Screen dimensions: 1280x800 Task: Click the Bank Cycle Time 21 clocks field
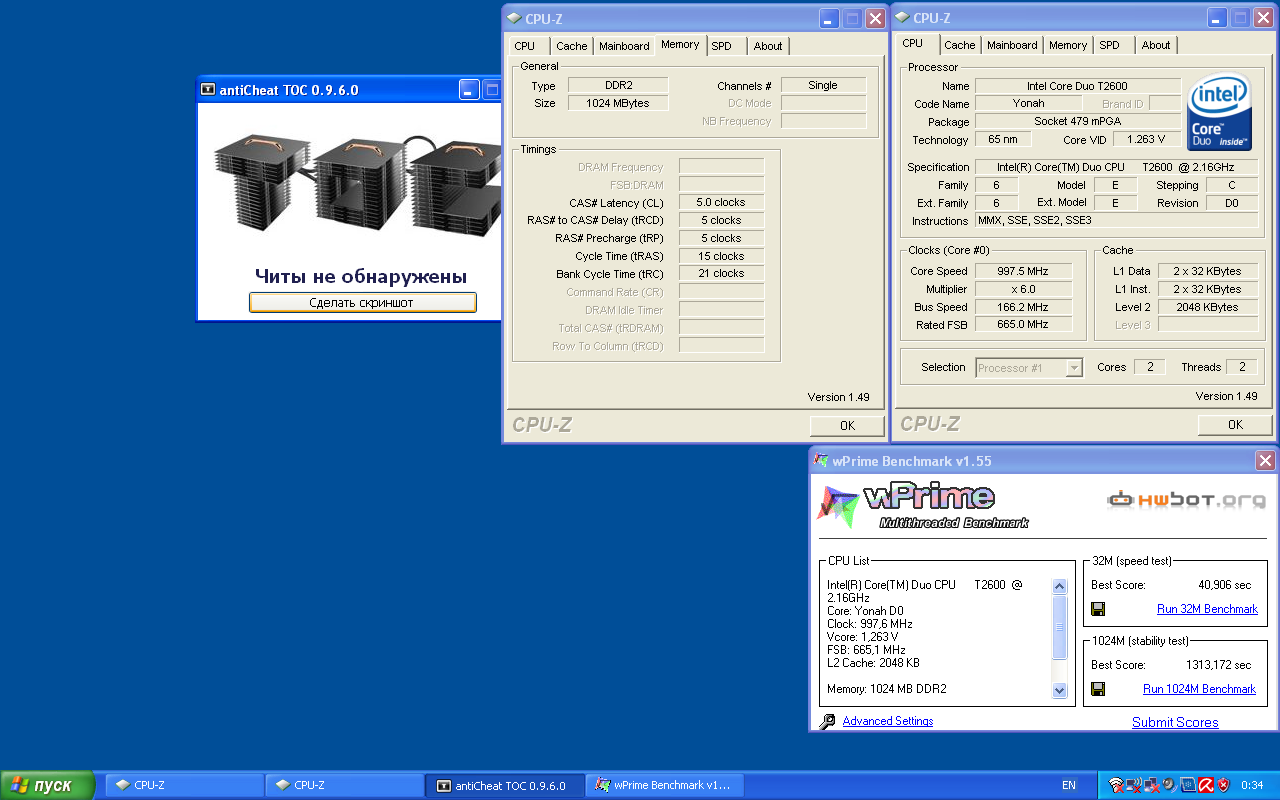pyautogui.click(x=721, y=273)
